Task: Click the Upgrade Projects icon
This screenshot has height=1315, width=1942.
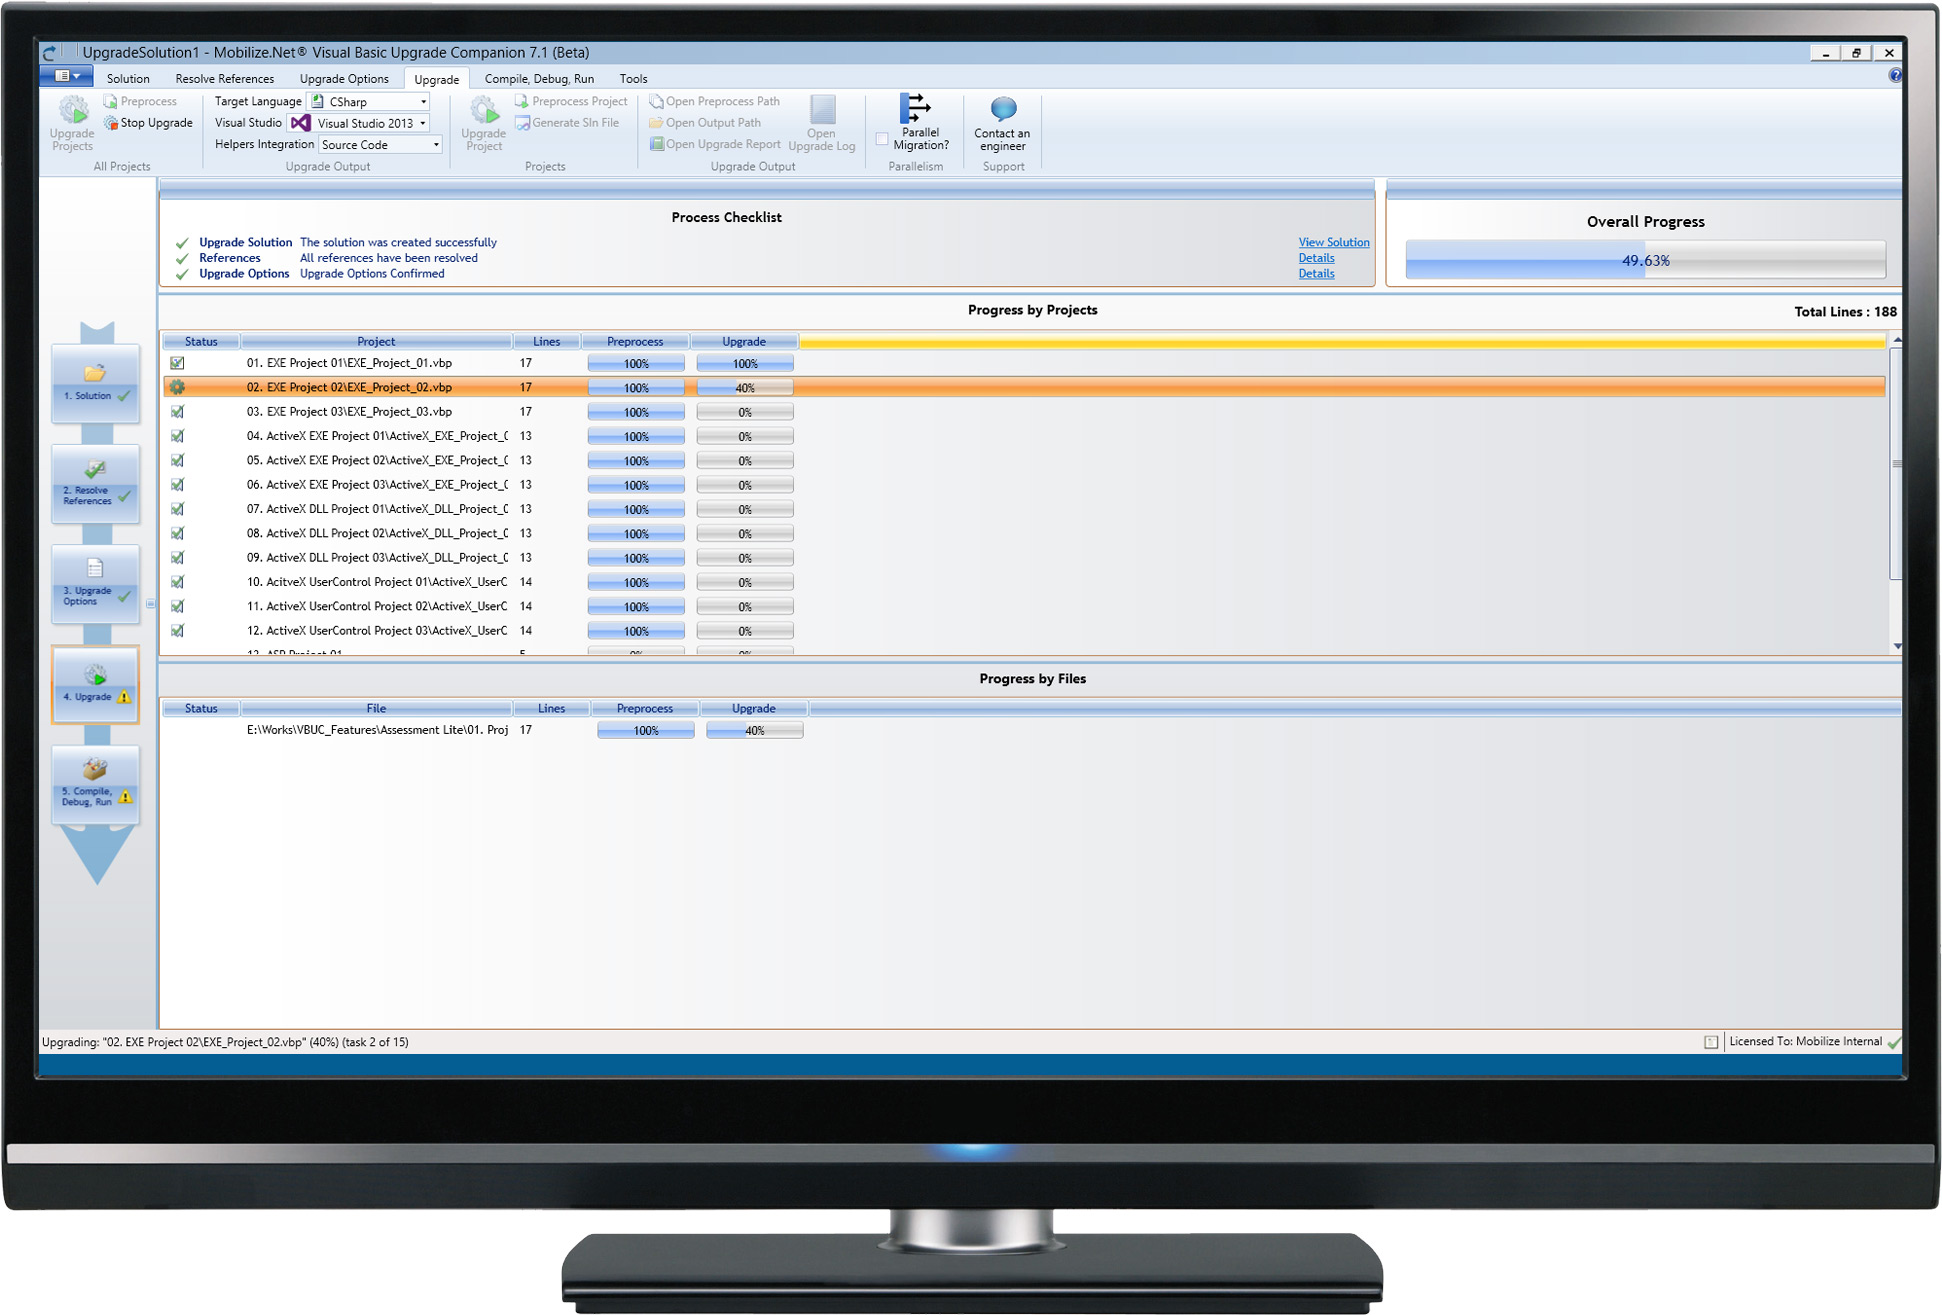Action: pos(71,122)
